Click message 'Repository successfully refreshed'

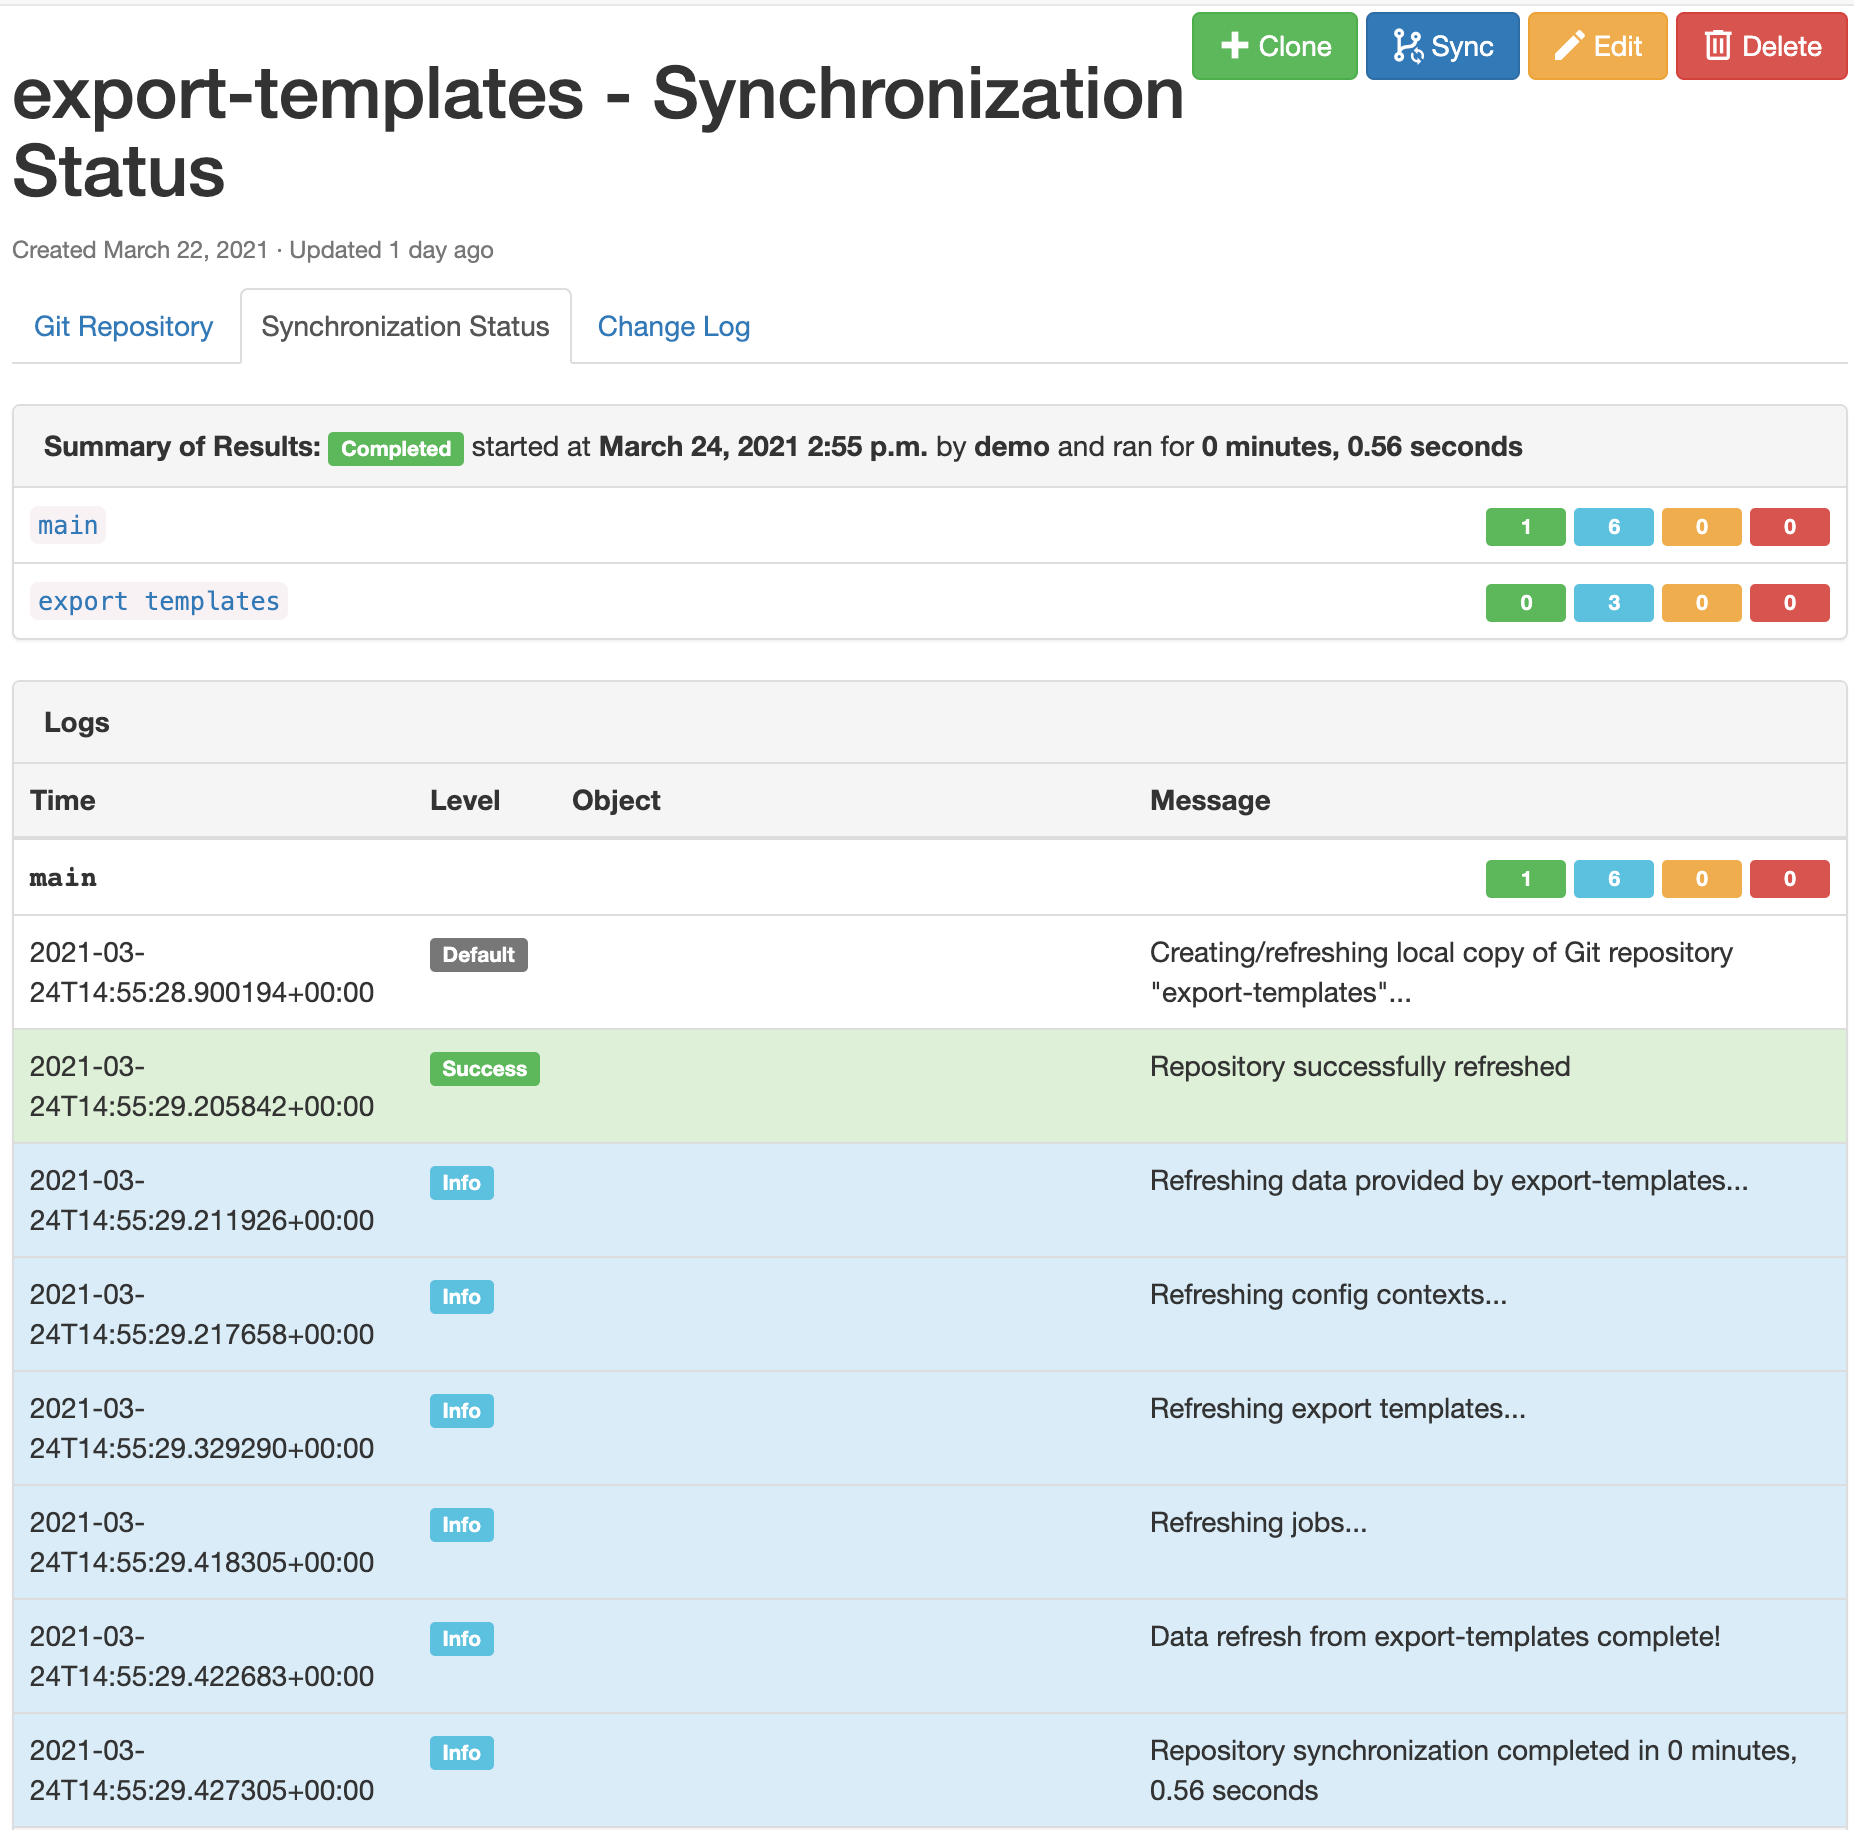pos(1360,1067)
